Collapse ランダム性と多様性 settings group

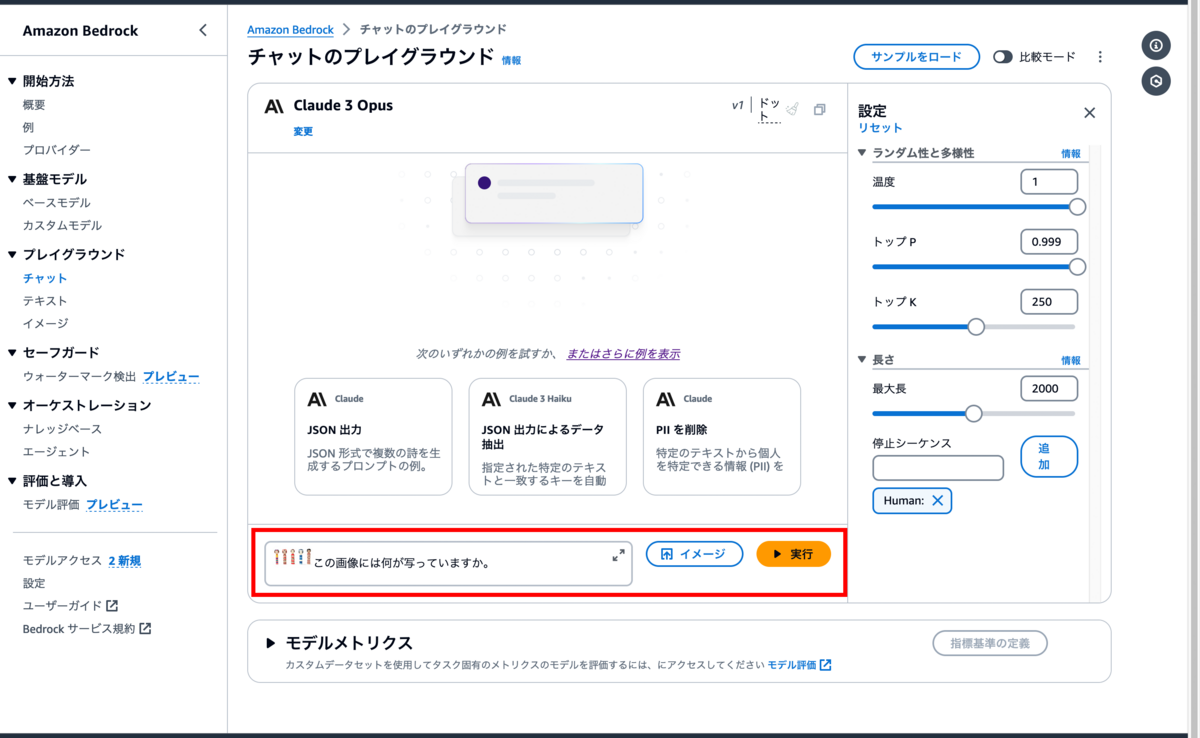click(x=863, y=153)
